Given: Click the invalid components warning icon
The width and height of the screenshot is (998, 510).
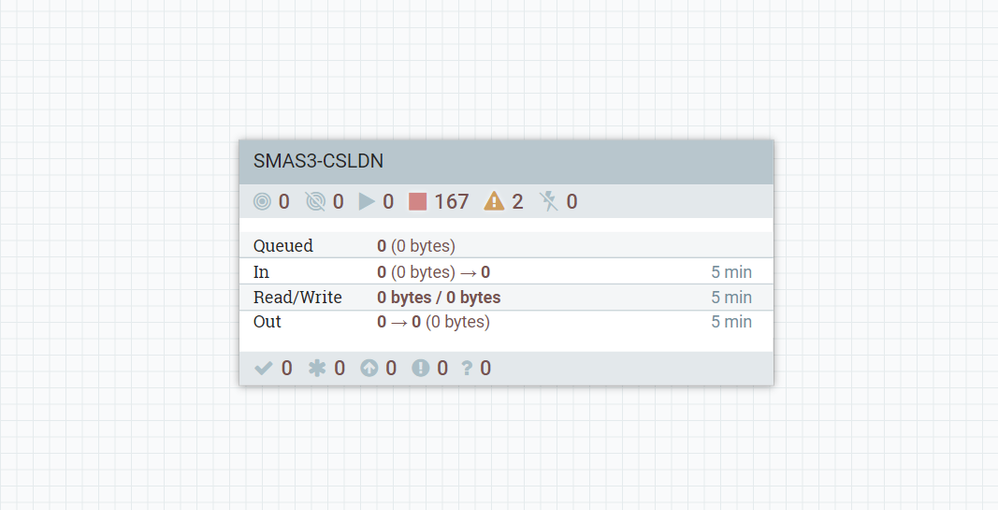Looking at the screenshot, I should [x=494, y=202].
